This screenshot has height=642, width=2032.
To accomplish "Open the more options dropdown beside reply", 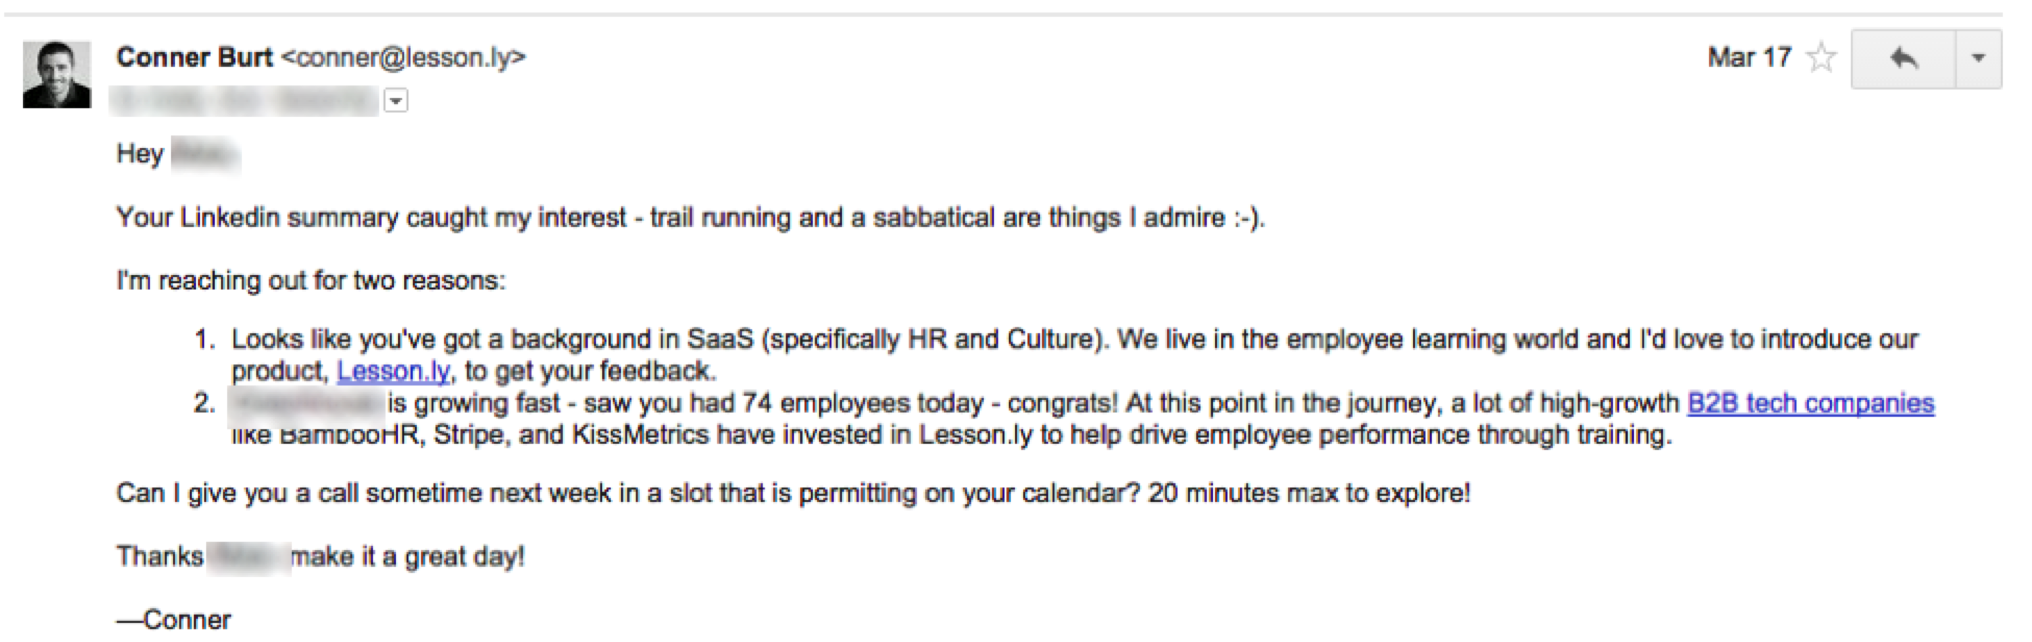I will pyautogui.click(x=1978, y=59).
